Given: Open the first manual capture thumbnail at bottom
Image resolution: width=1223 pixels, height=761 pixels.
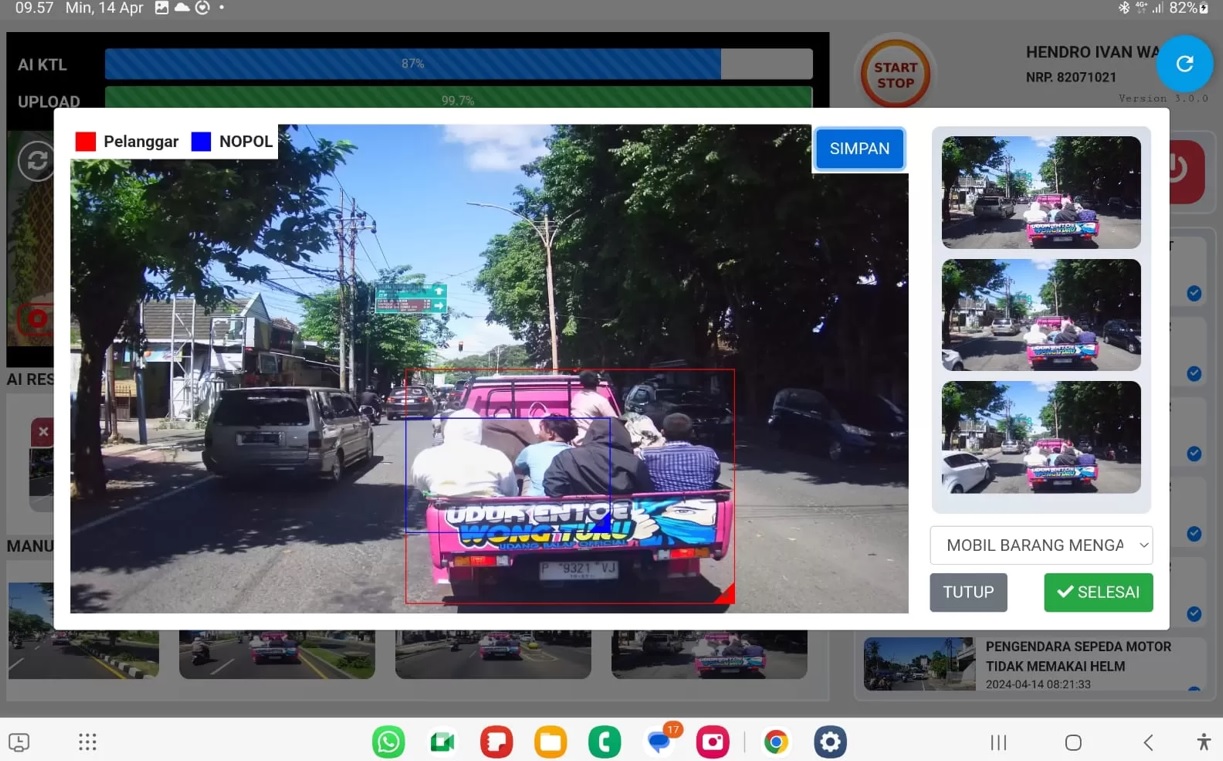Looking at the screenshot, I should click(x=83, y=631).
